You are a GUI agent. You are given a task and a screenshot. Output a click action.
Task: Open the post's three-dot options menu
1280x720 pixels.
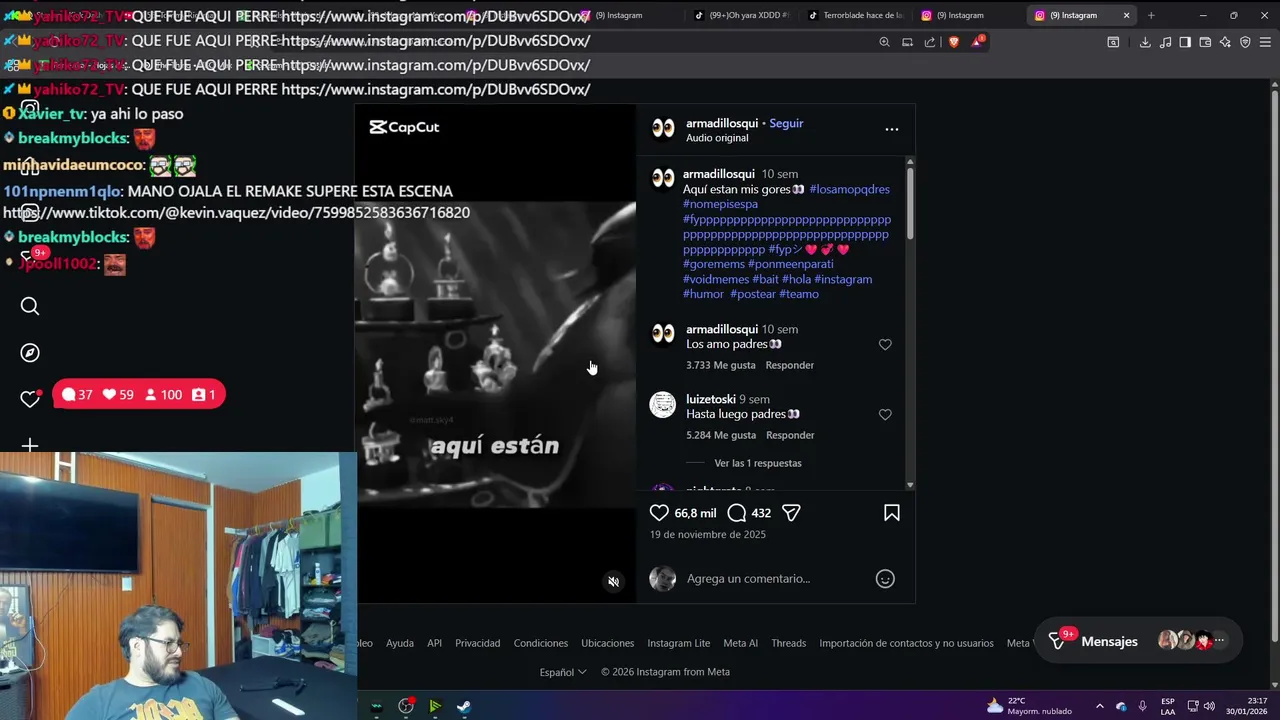892,129
